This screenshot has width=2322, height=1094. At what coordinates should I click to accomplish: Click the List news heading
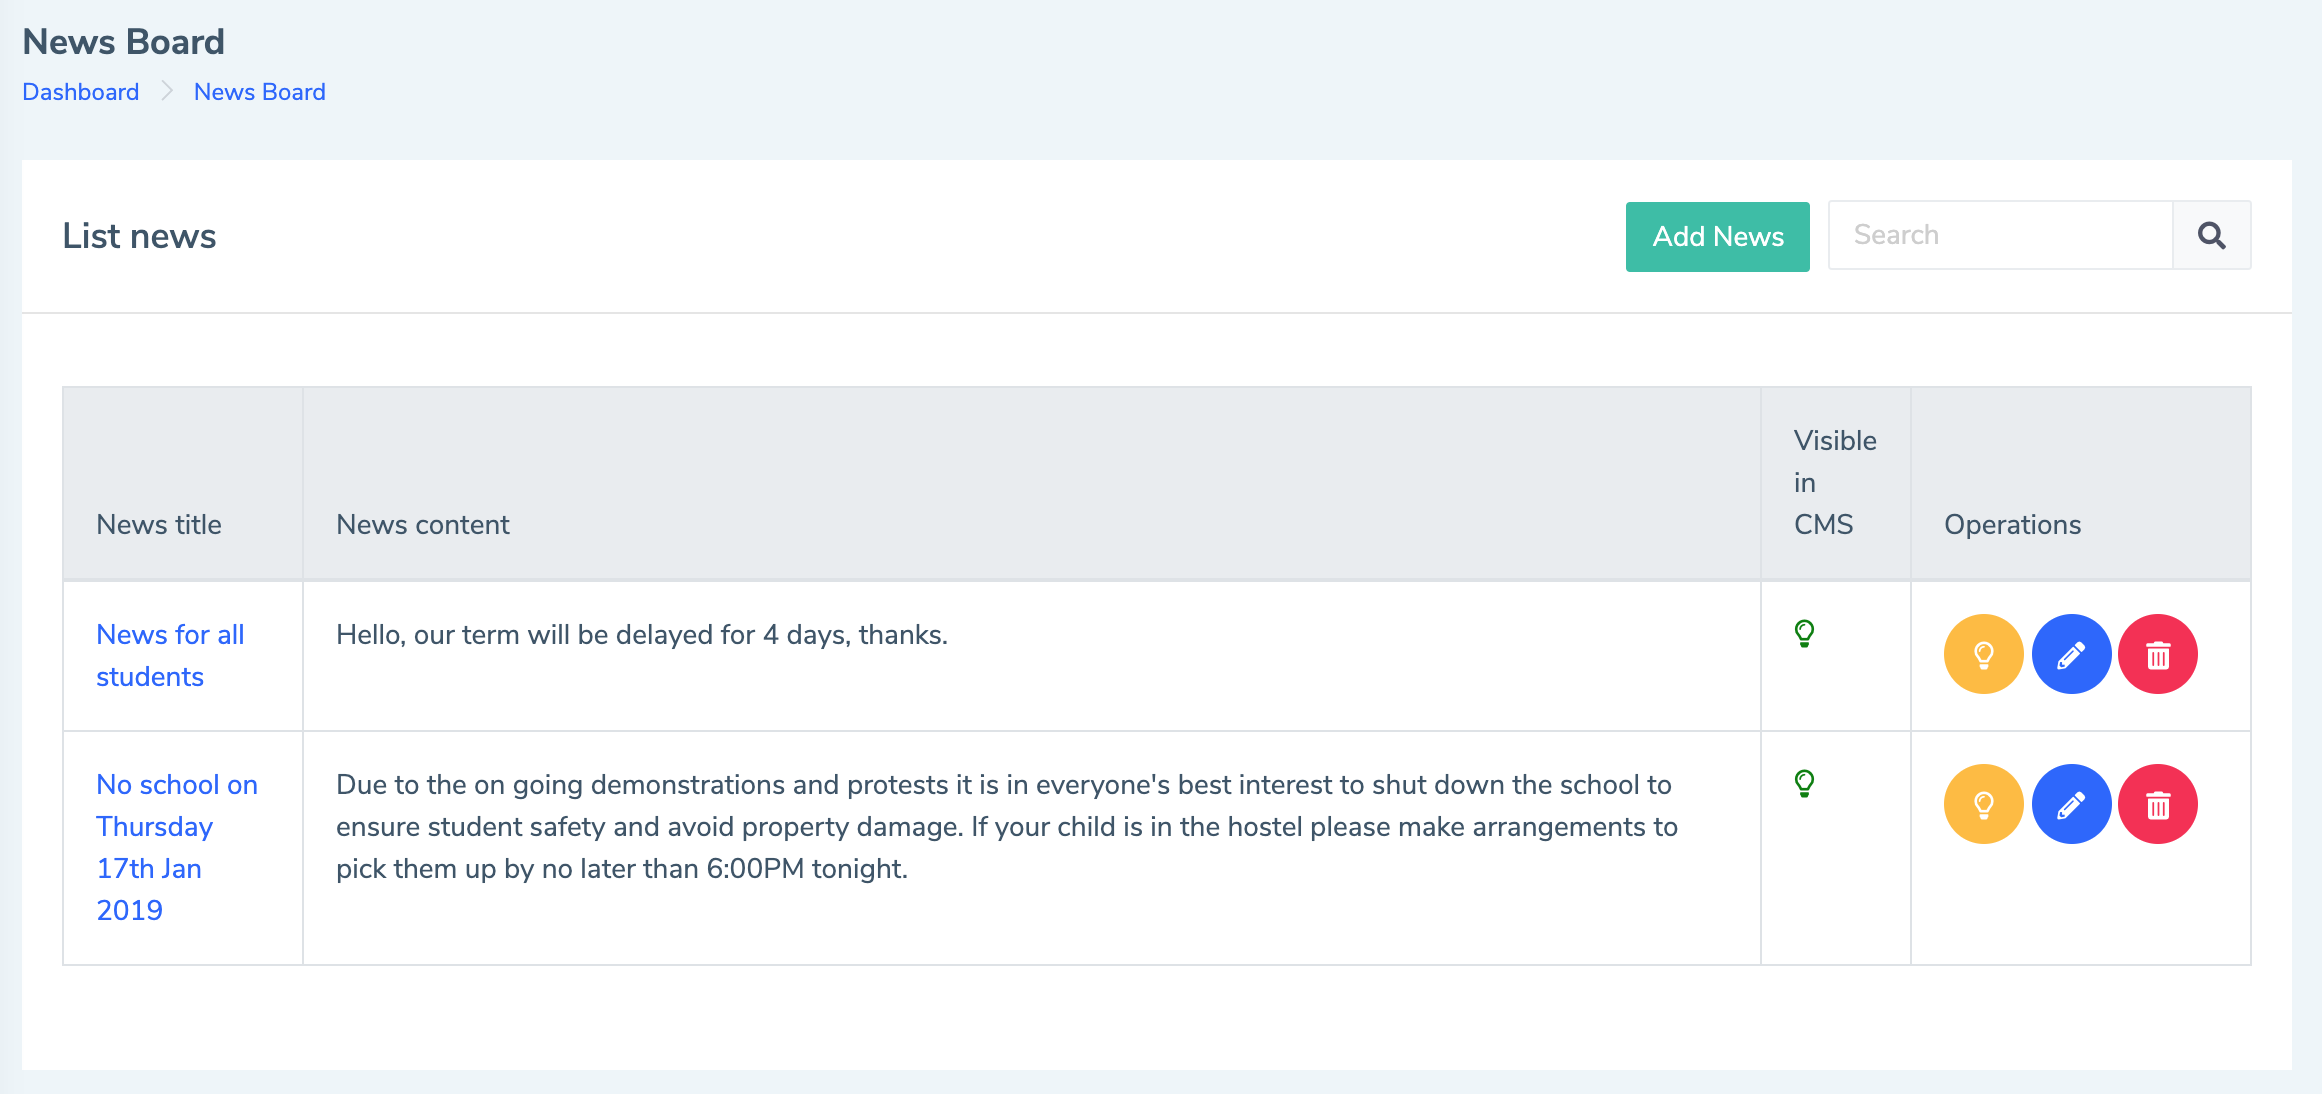pyautogui.click(x=139, y=236)
